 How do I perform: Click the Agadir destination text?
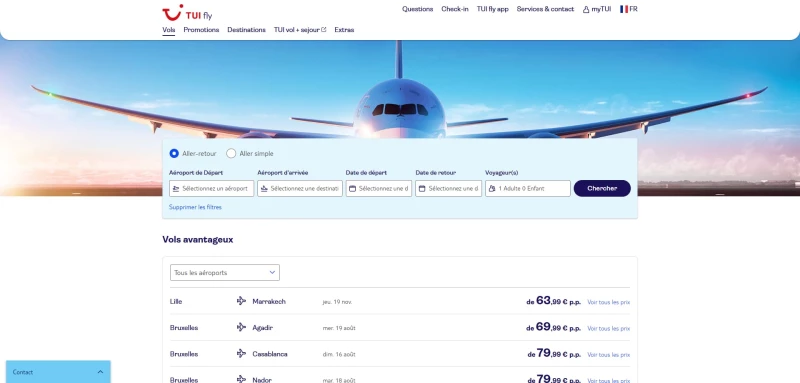click(x=263, y=328)
